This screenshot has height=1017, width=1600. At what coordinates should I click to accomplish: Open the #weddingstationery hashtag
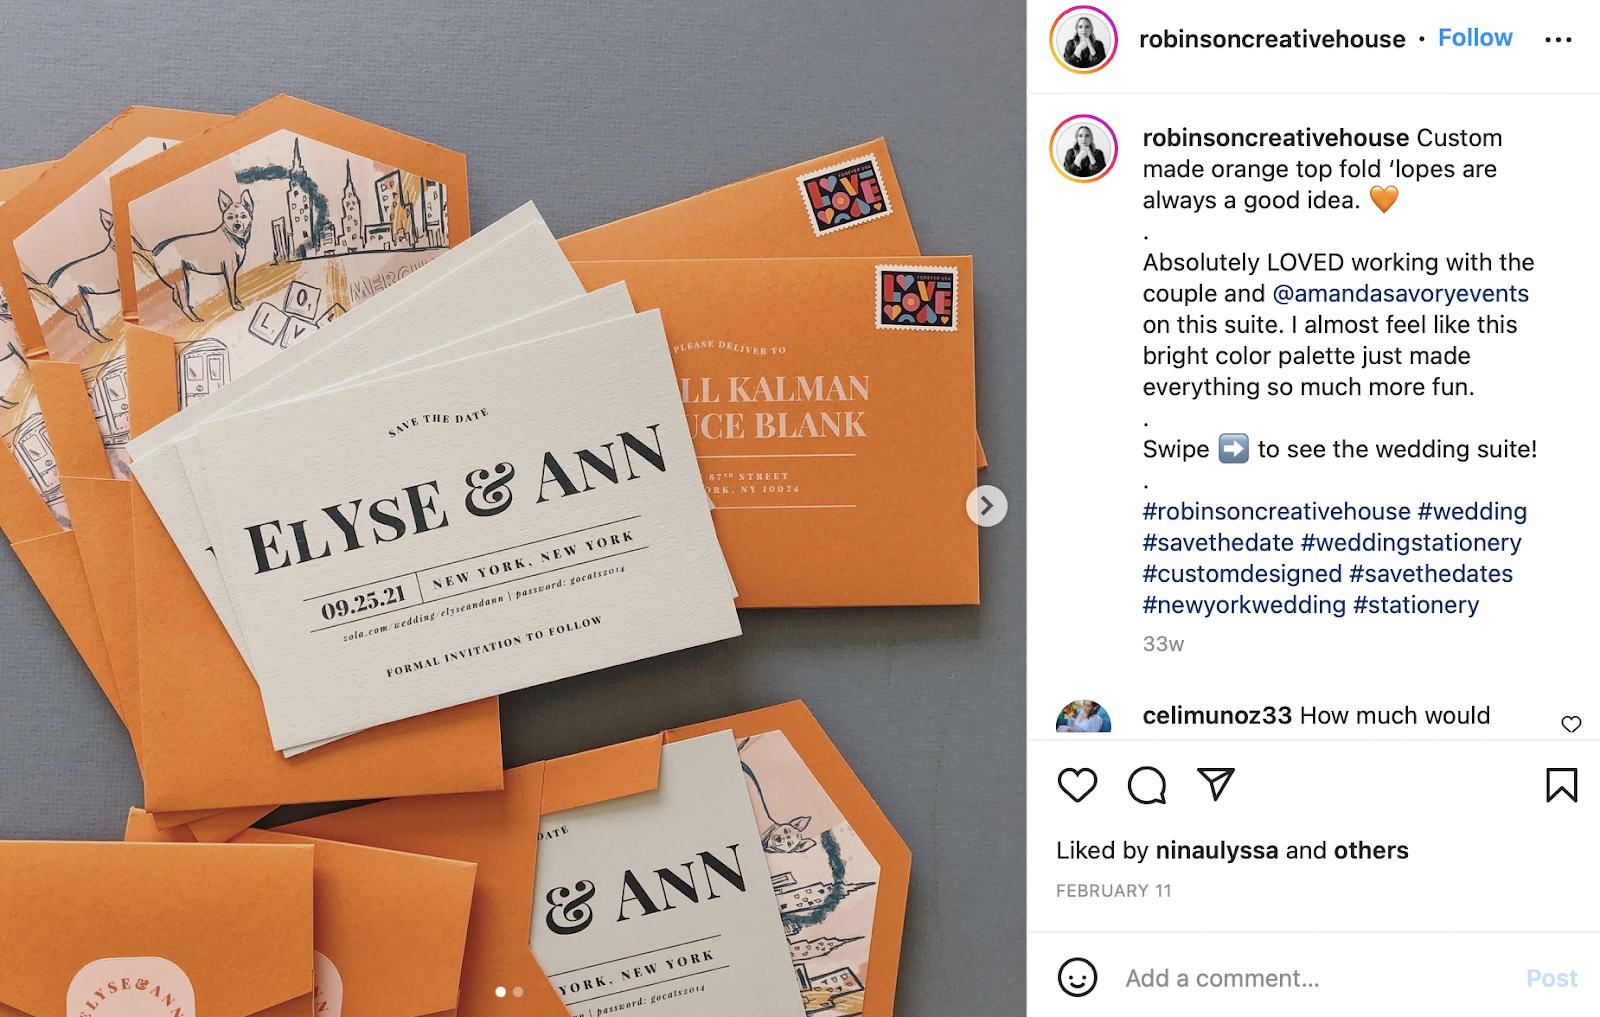click(x=1411, y=542)
